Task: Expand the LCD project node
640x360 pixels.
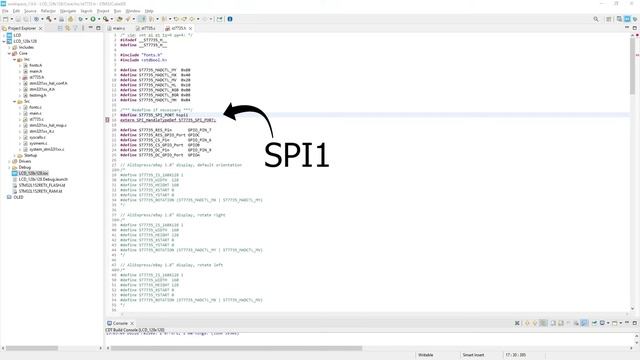Action: pyautogui.click(x=4, y=36)
